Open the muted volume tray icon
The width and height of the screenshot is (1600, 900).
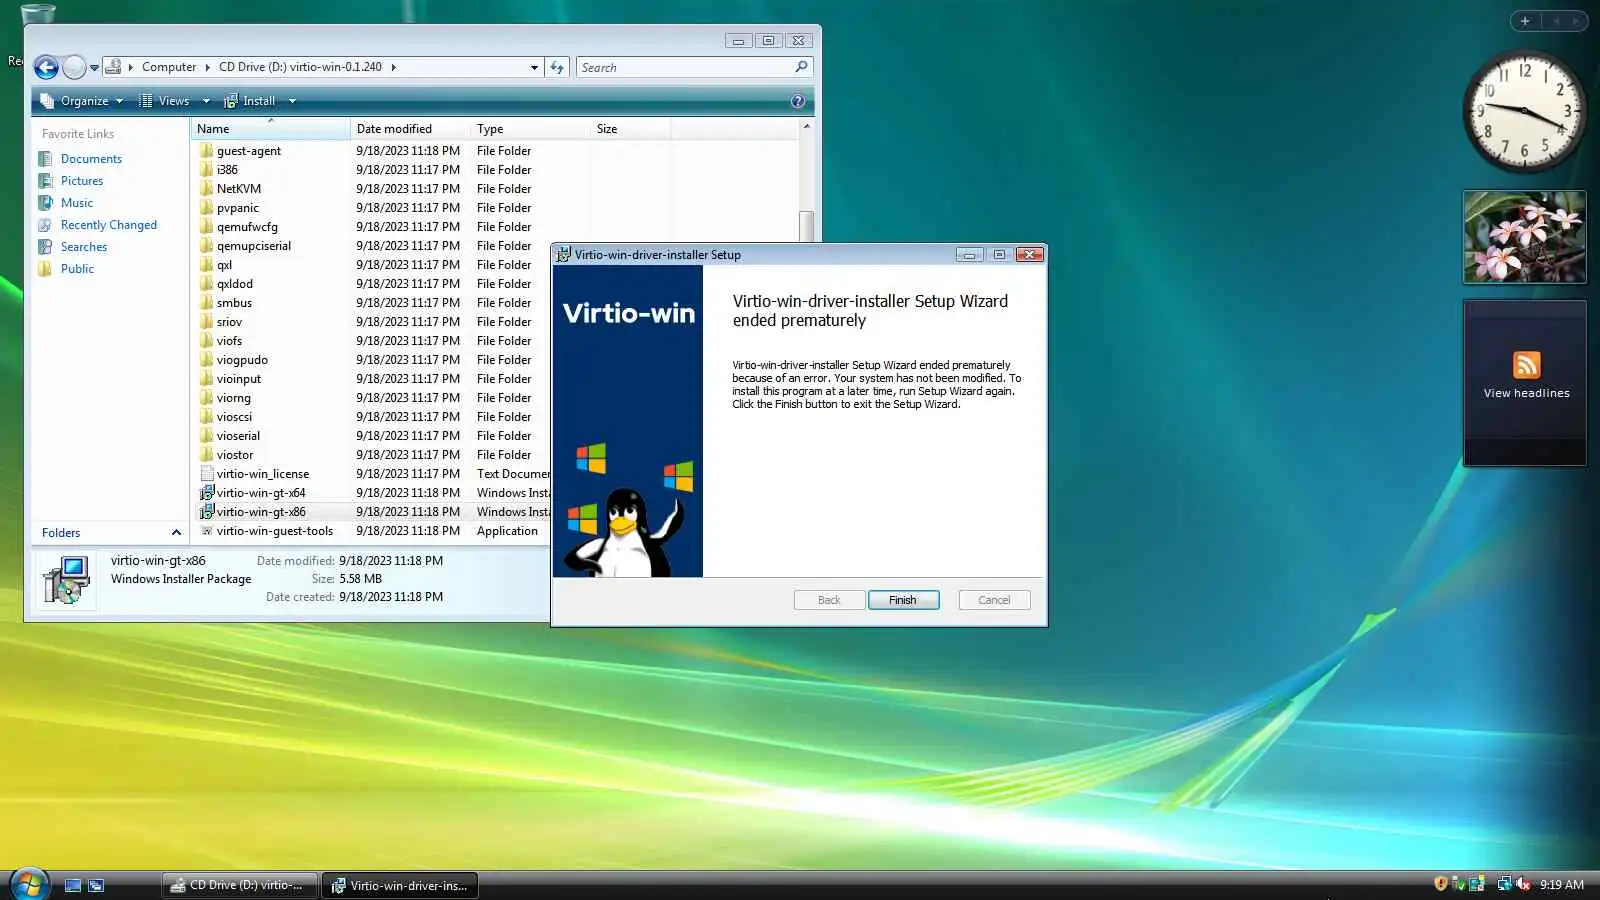pyautogui.click(x=1523, y=884)
